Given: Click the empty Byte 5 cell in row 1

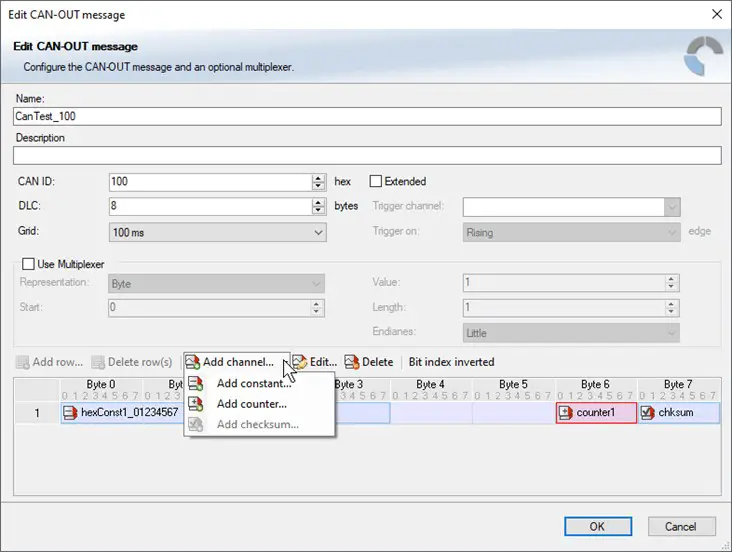Looking at the screenshot, I should point(514,413).
